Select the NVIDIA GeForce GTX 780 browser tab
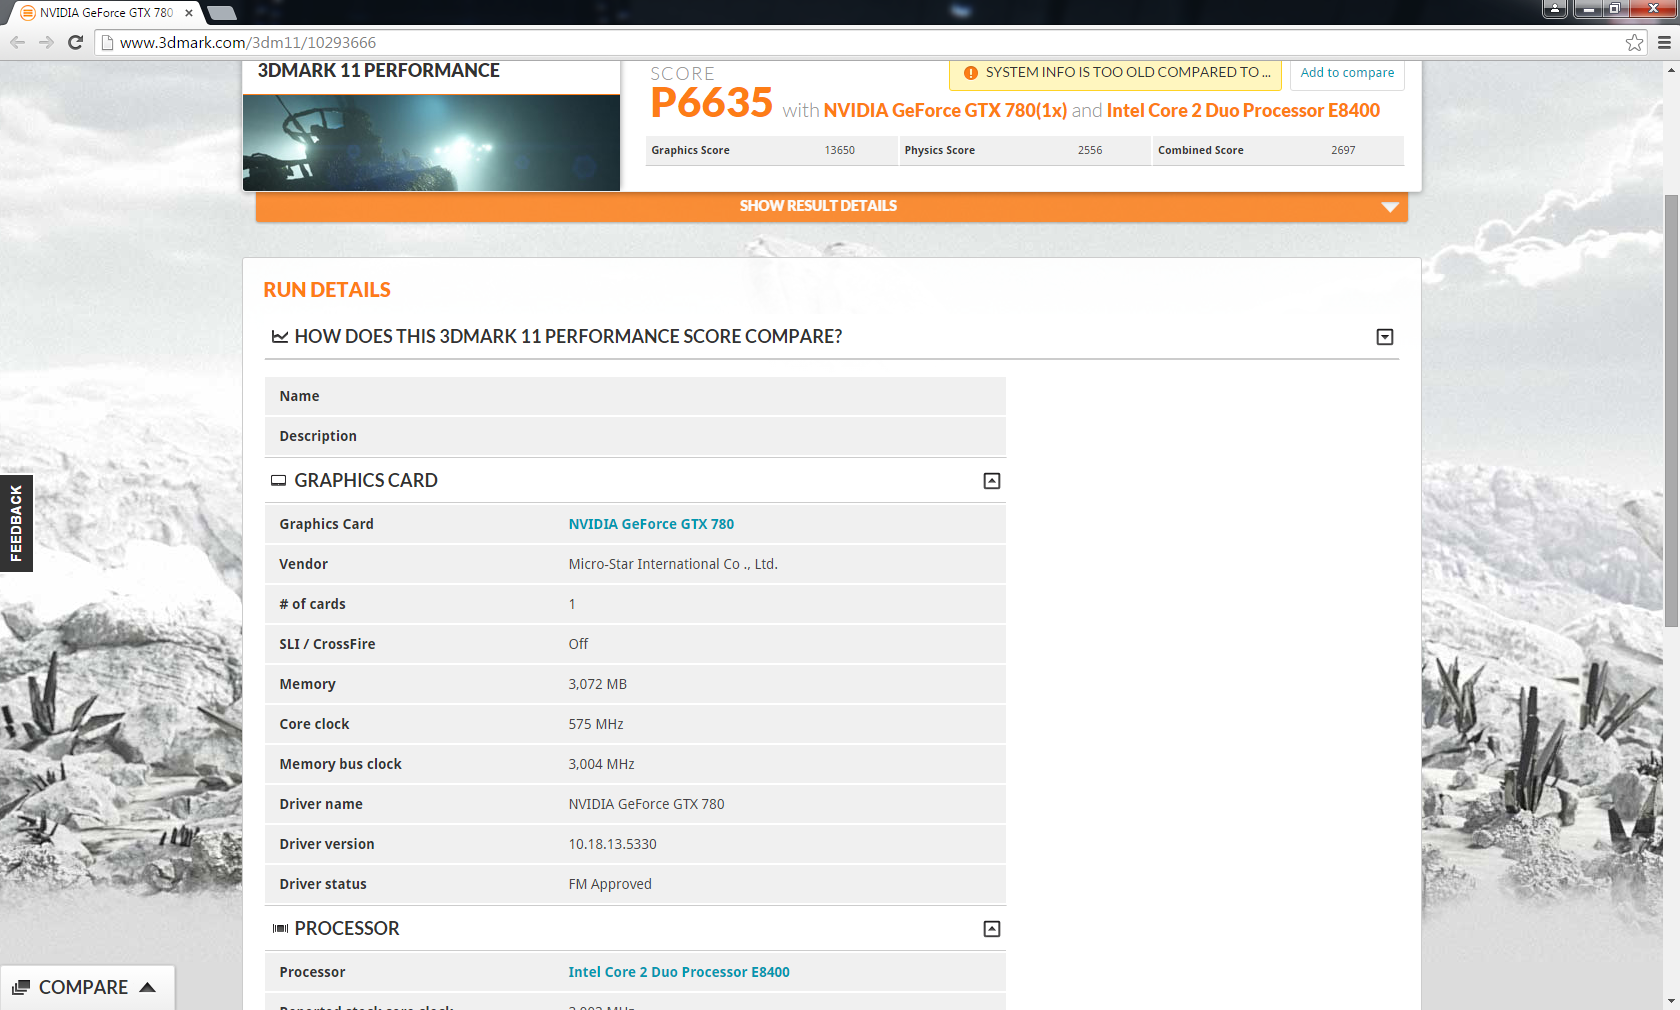1680x1010 pixels. coord(105,13)
